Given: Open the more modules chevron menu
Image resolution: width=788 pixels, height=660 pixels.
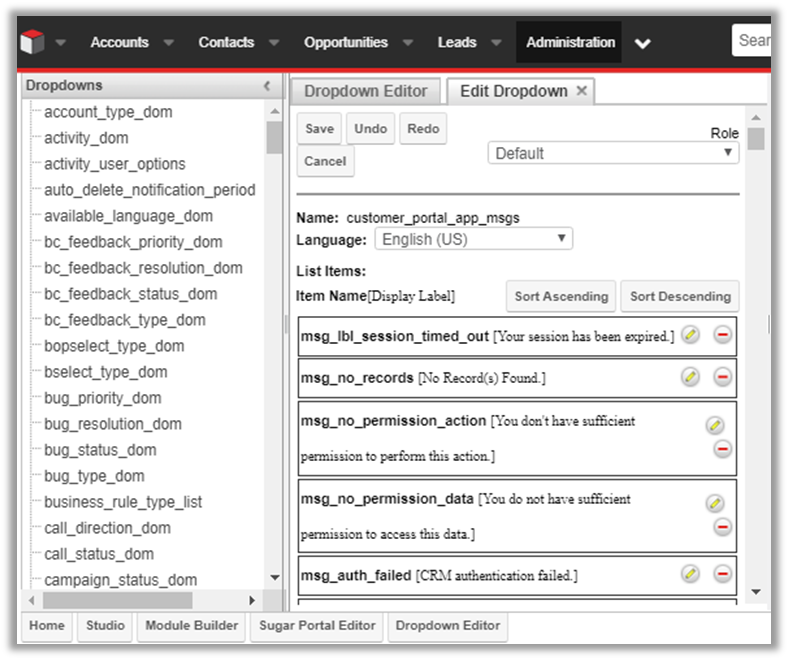Looking at the screenshot, I should tap(643, 43).
